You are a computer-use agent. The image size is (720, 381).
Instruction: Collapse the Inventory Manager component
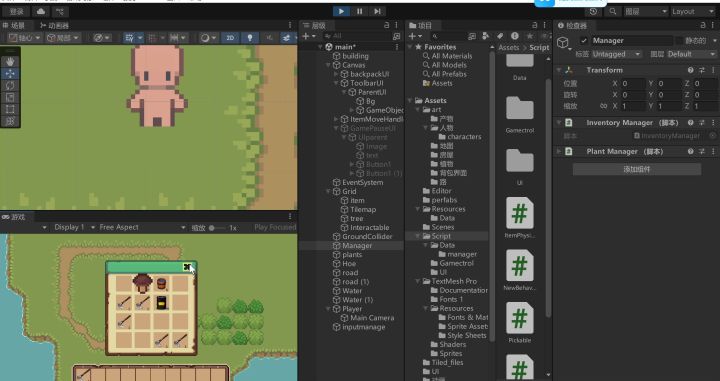559,123
